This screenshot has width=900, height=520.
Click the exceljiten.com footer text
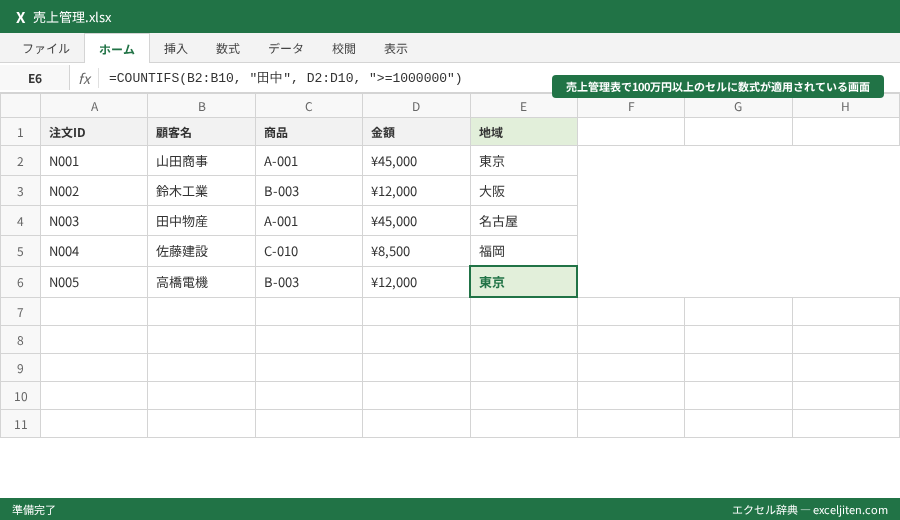coord(850,510)
